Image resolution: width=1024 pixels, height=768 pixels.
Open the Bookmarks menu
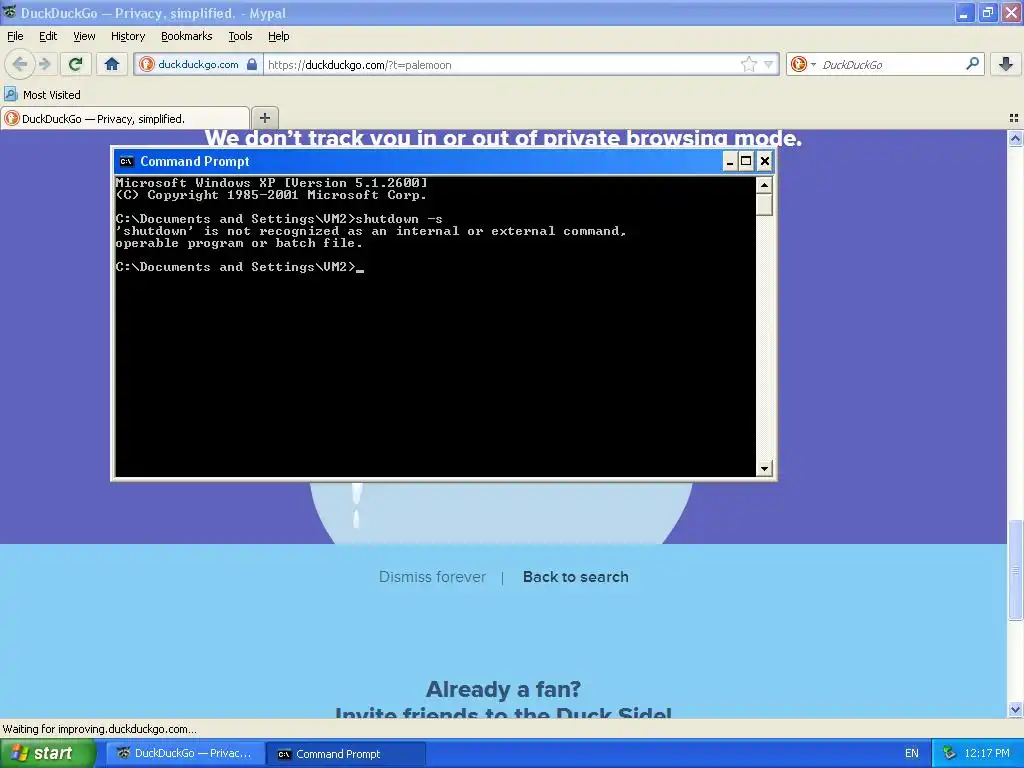(x=187, y=37)
